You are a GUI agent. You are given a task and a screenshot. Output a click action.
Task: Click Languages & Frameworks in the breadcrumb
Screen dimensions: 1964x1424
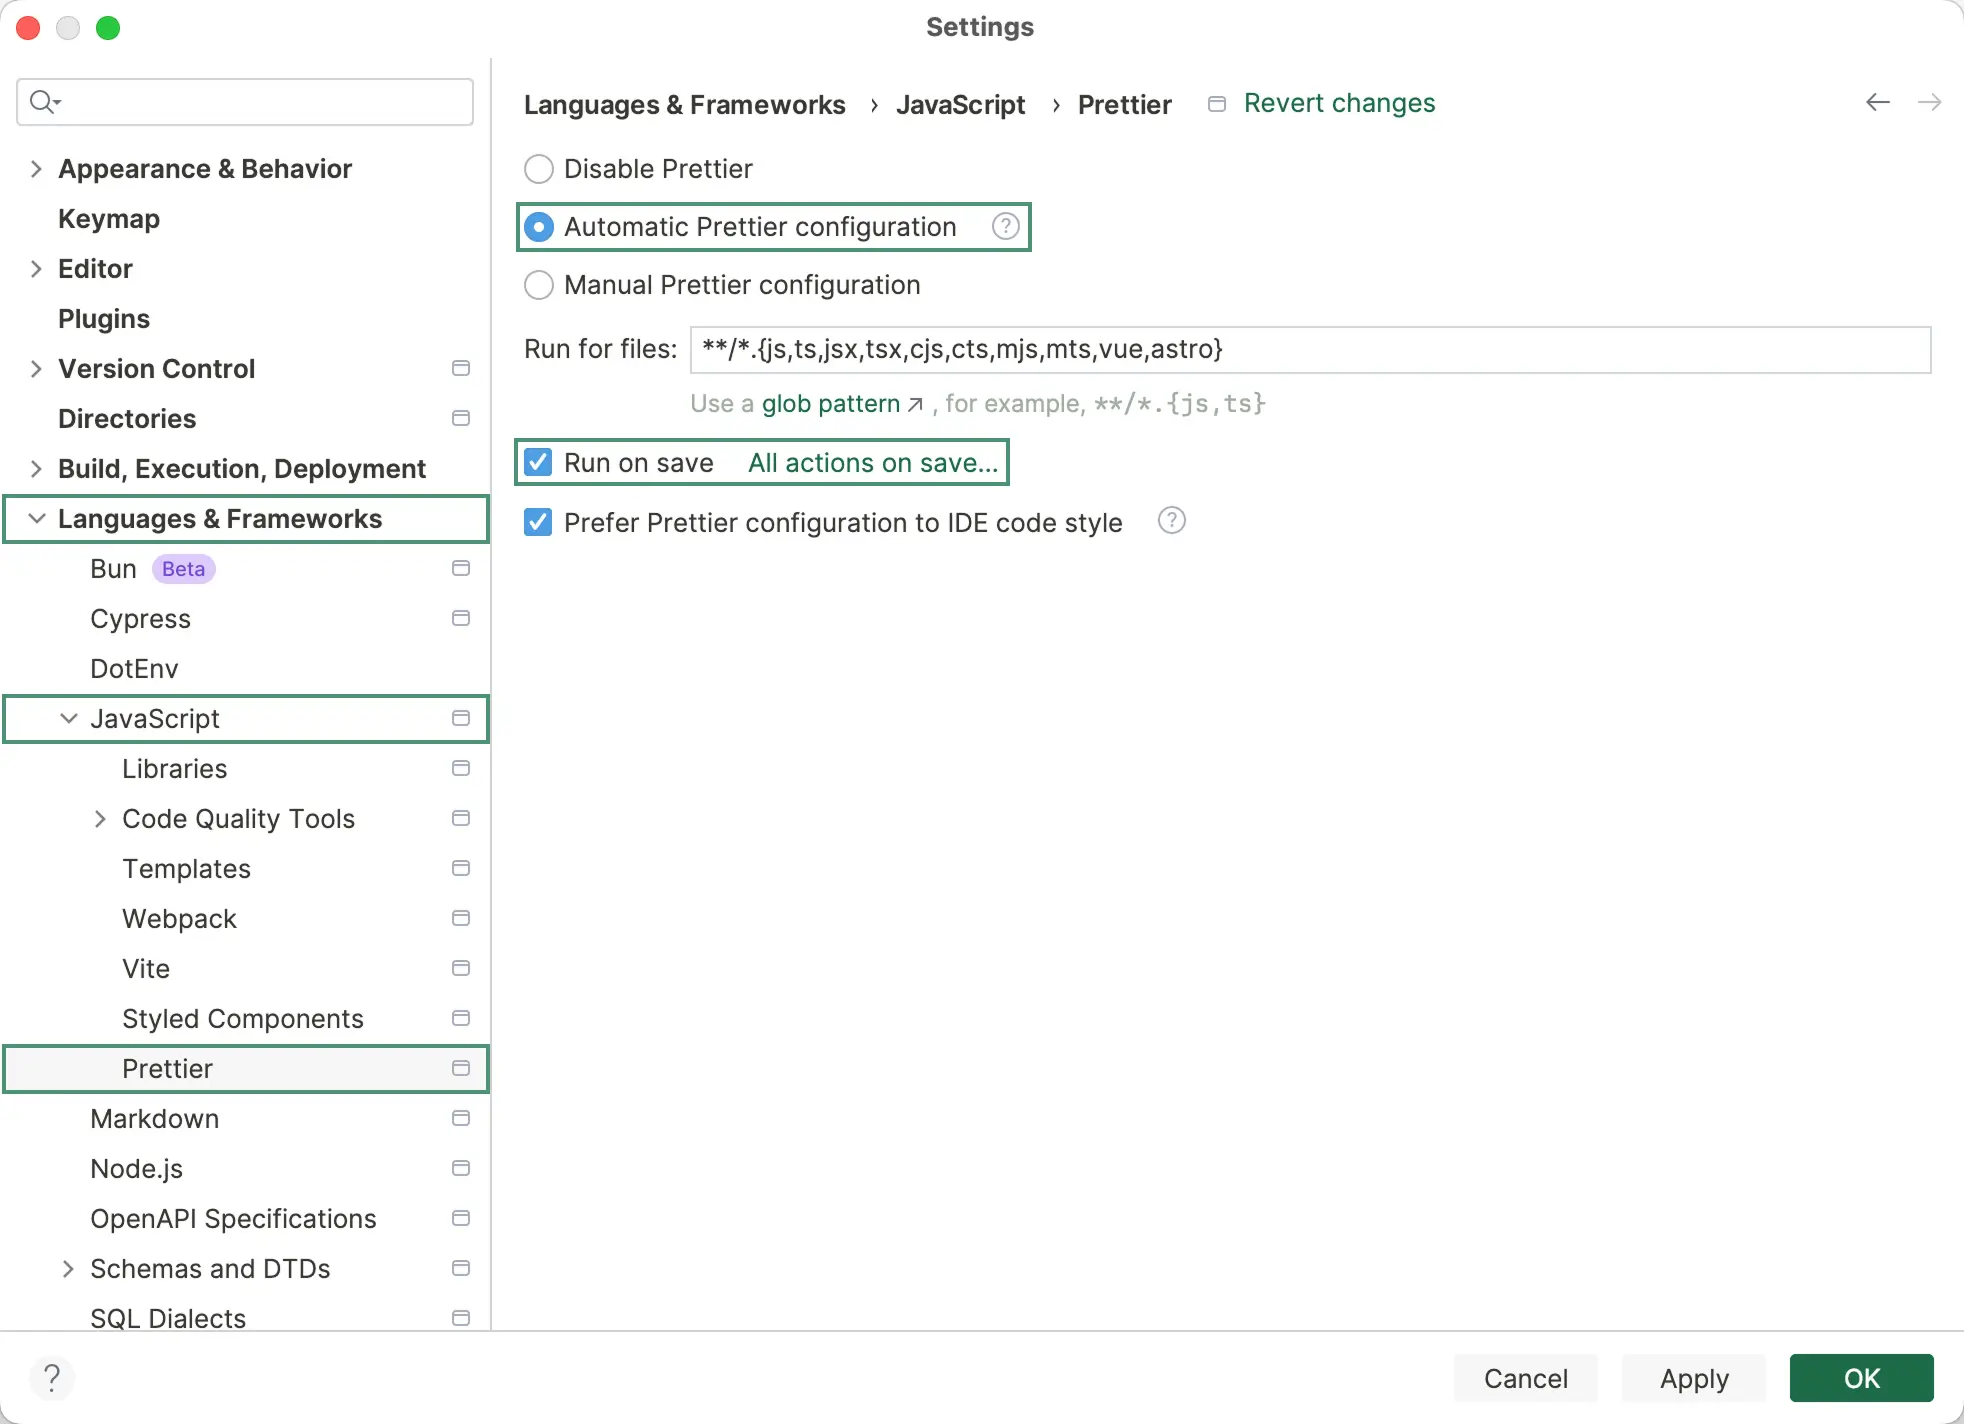[x=684, y=104]
